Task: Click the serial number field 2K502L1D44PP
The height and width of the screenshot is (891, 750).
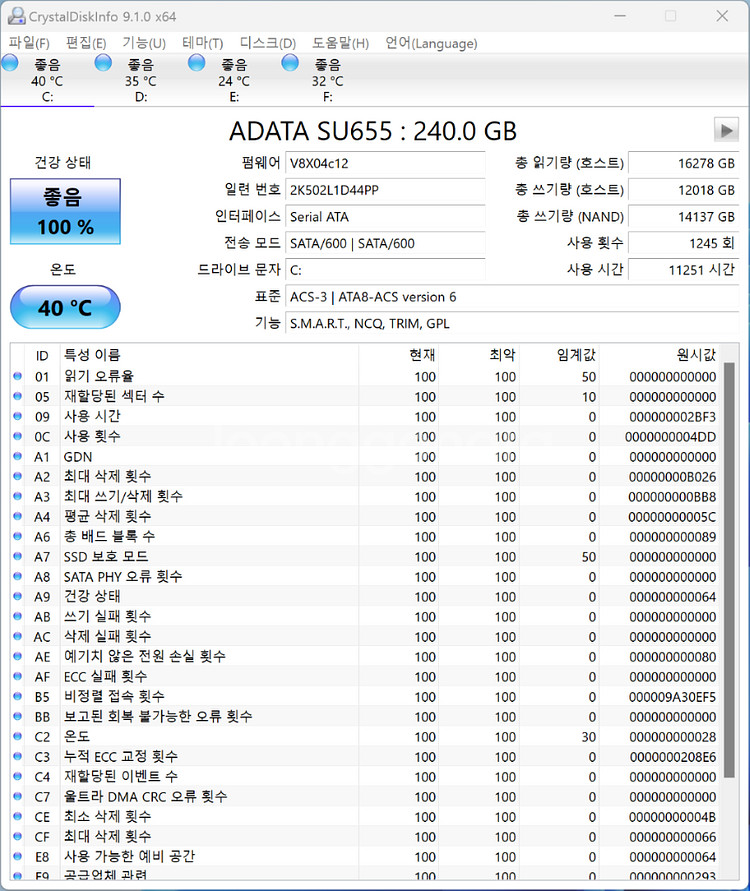Action: [385, 190]
